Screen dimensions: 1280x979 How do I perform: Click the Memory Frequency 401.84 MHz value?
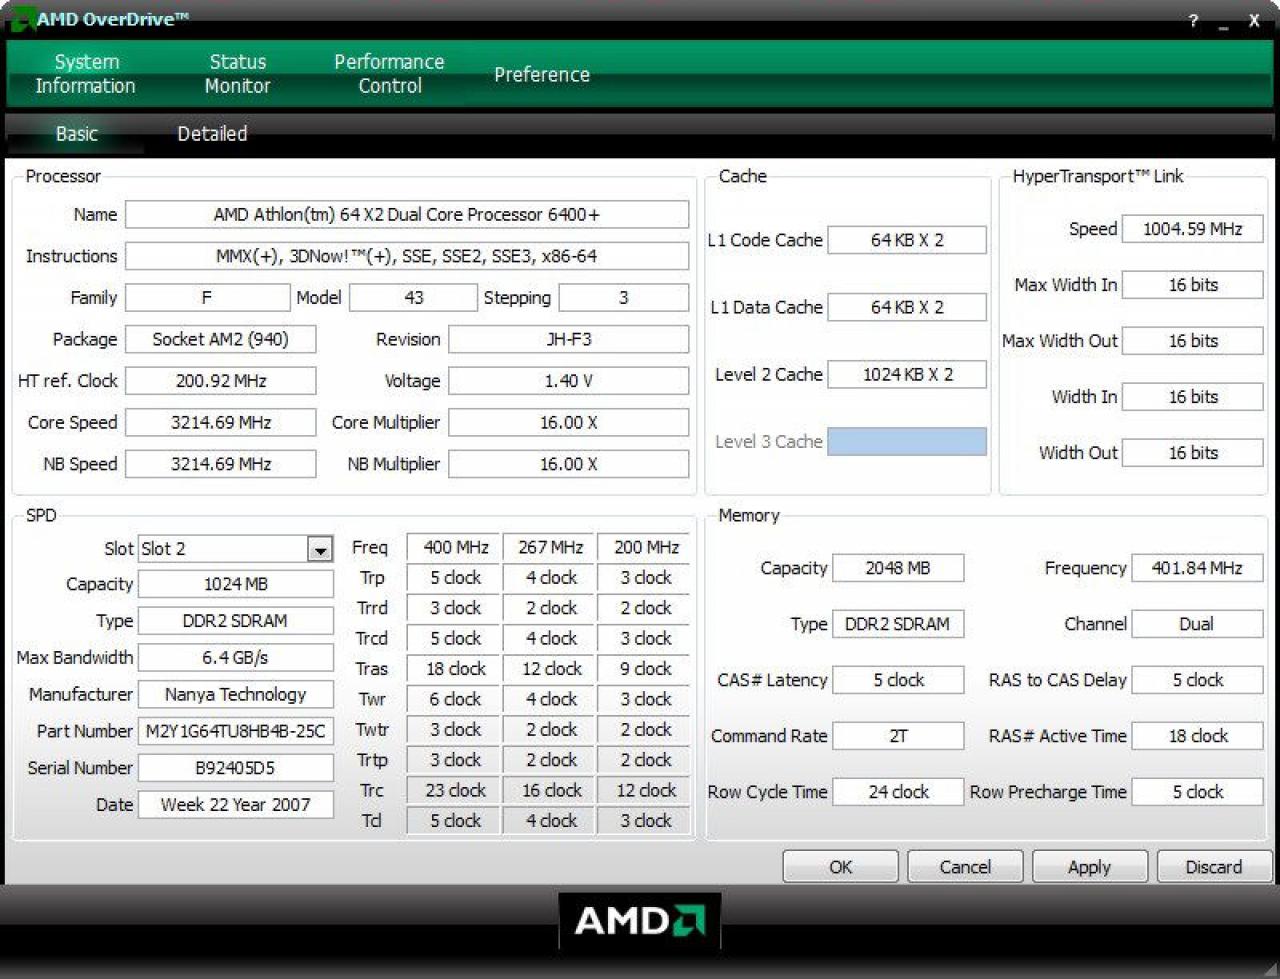1197,568
